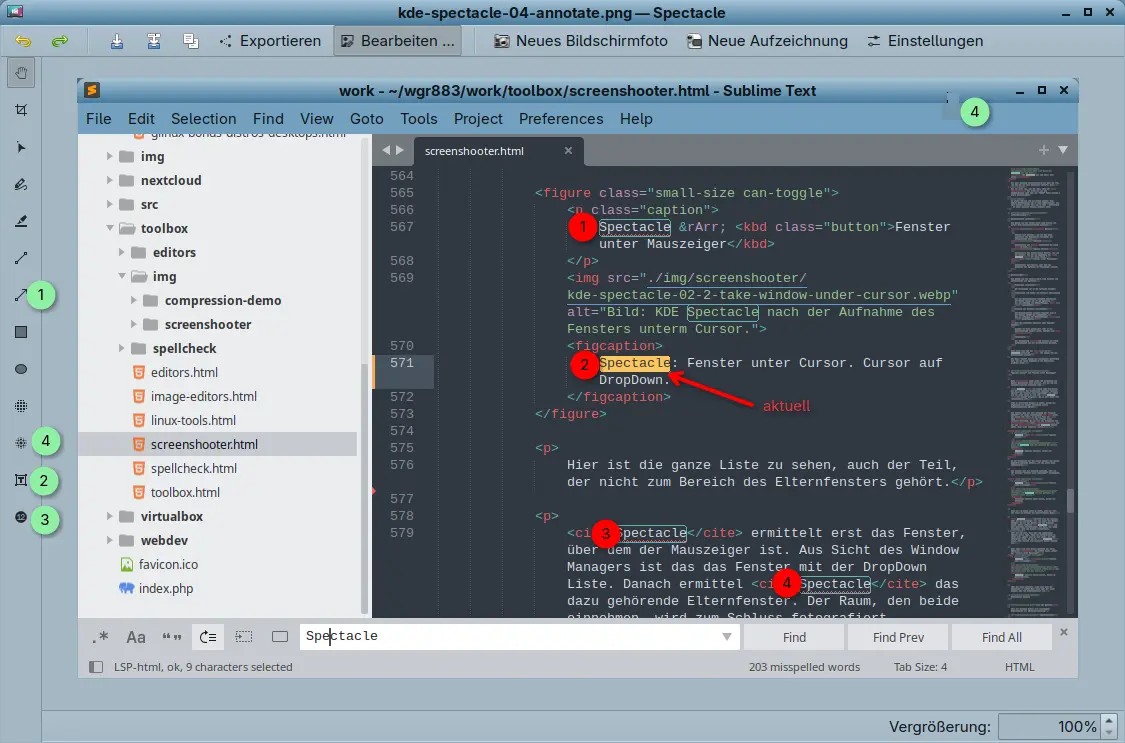Click the Save As icon in toolbar
Image resolution: width=1125 pixels, height=743 pixels.
pyautogui.click(x=154, y=41)
